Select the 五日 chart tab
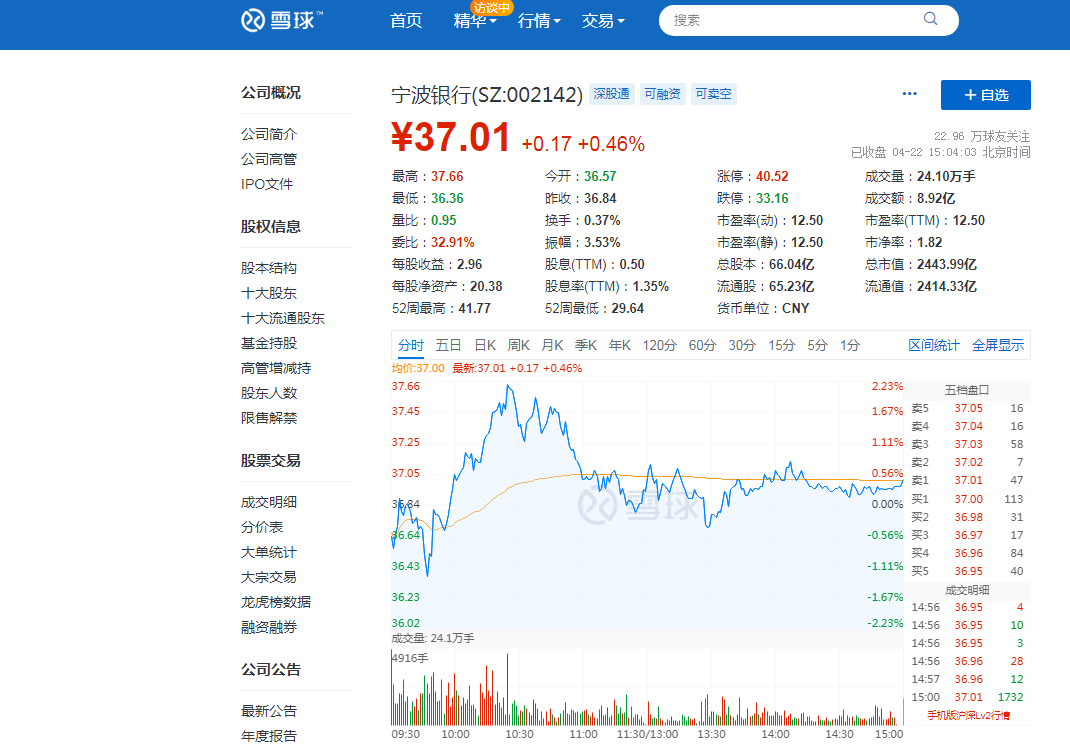 (448, 345)
